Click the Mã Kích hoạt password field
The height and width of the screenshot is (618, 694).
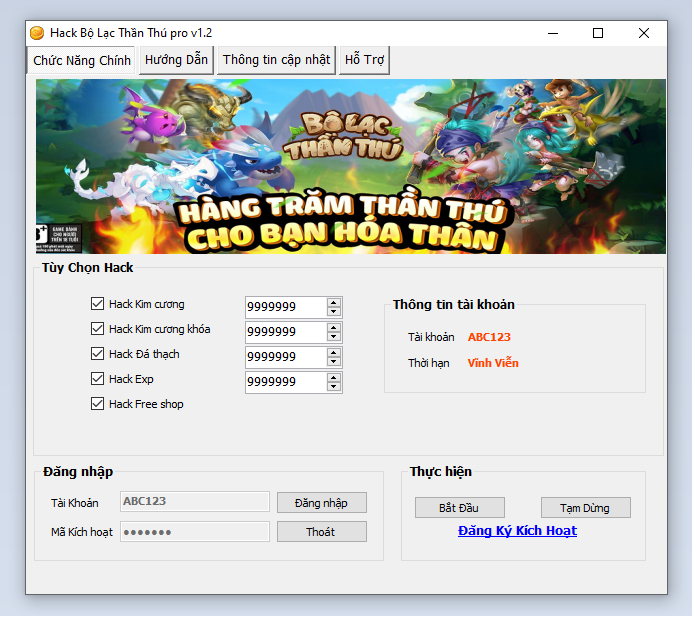tap(195, 532)
